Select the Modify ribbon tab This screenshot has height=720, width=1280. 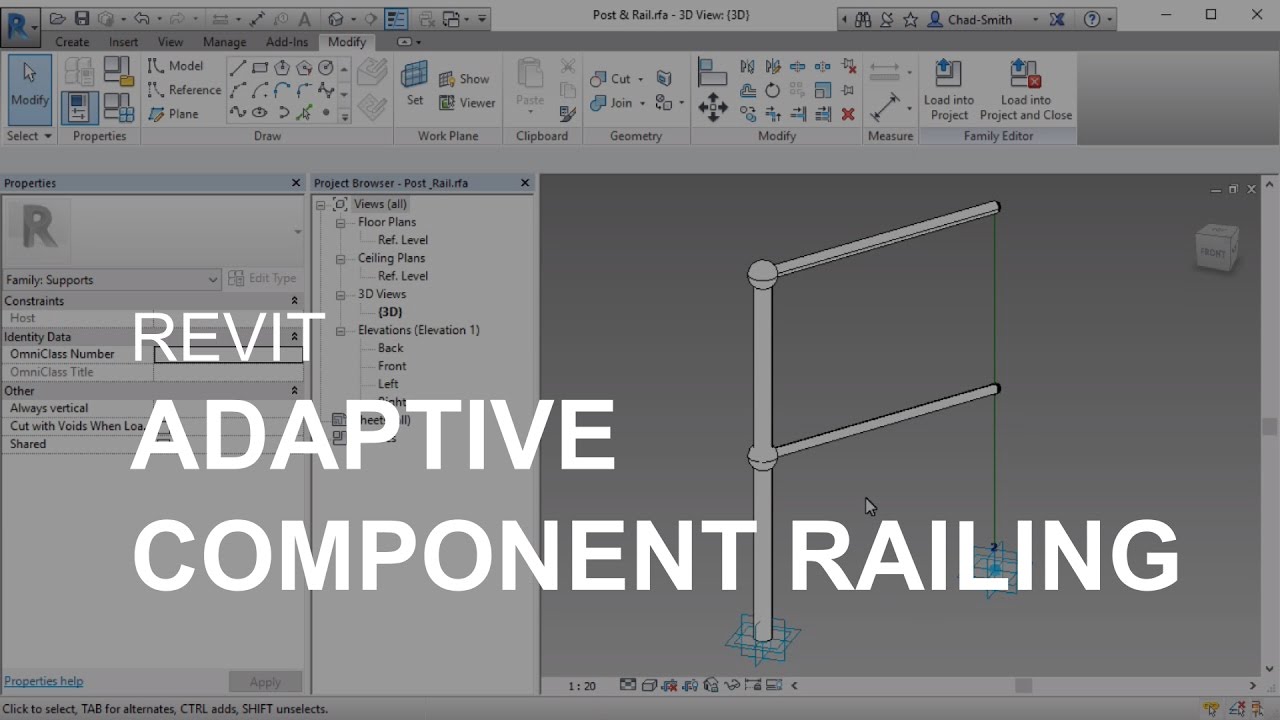347,42
